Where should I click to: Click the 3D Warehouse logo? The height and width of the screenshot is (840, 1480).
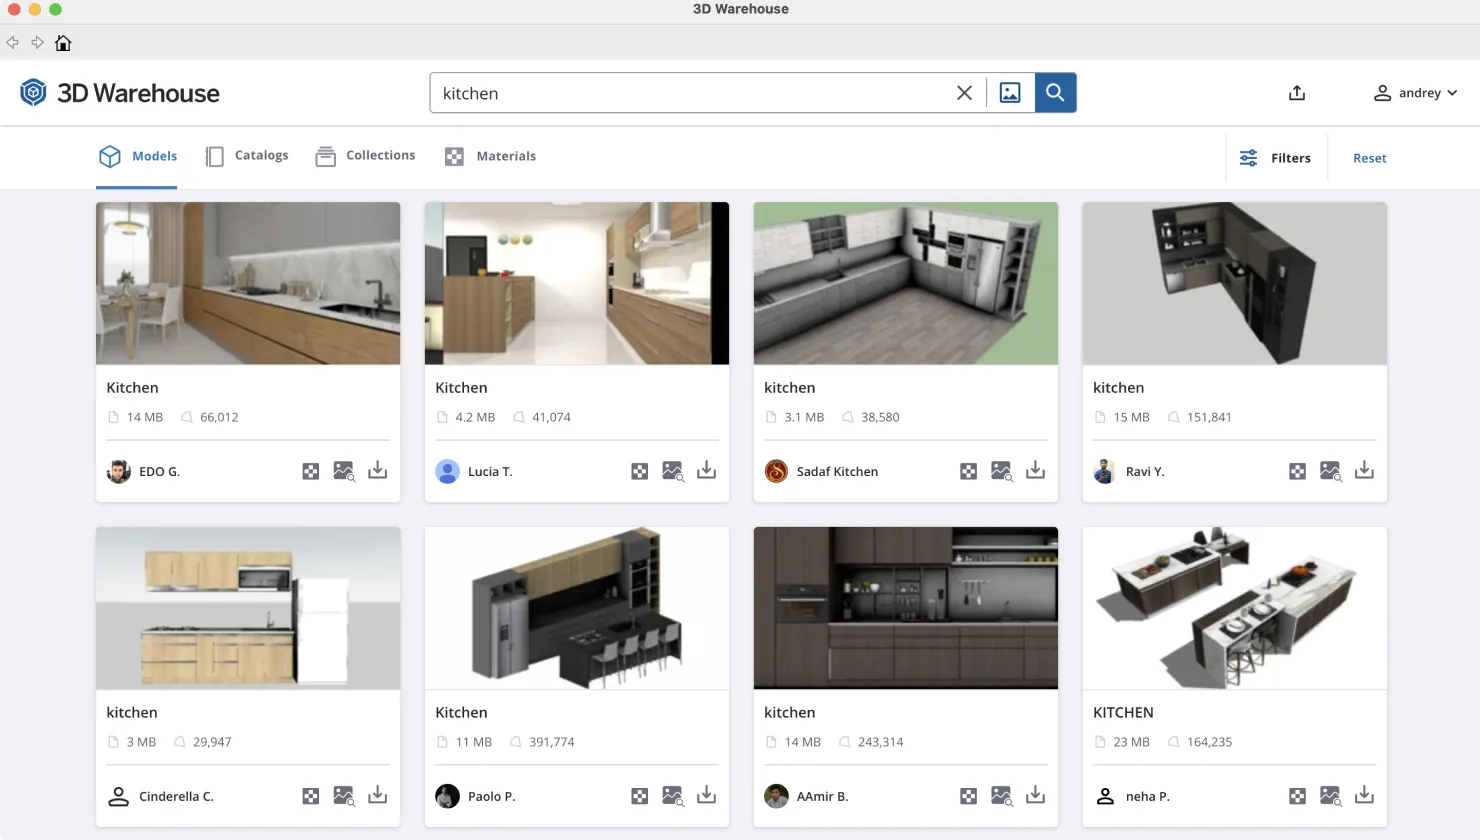pyautogui.click(x=119, y=93)
